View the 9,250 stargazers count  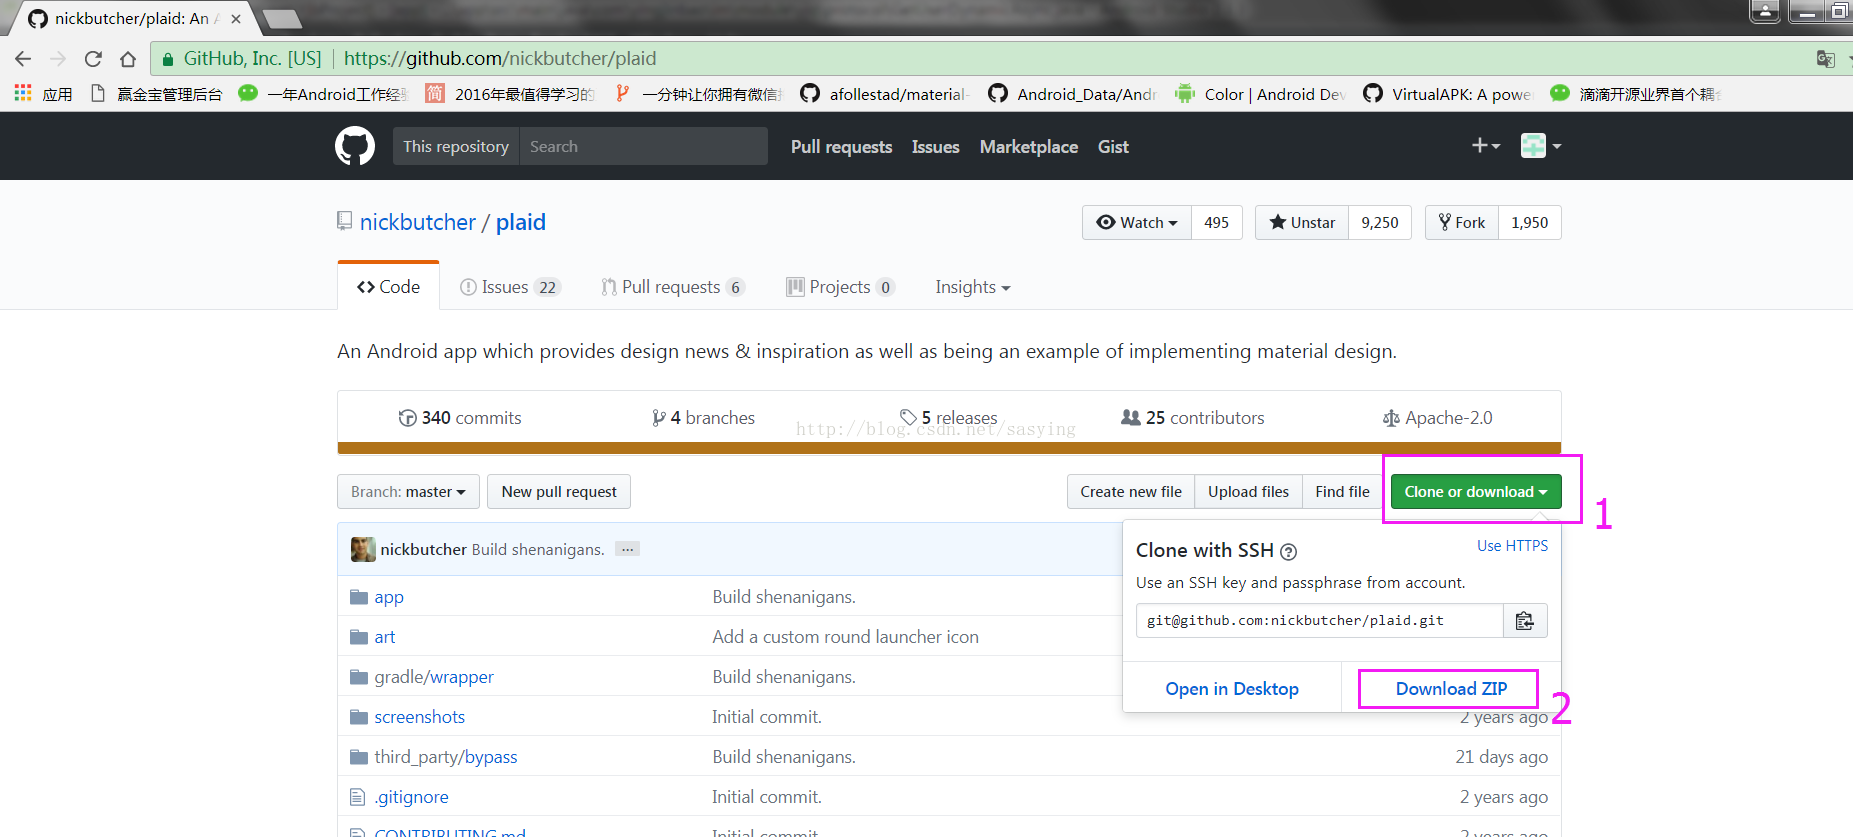1380,223
